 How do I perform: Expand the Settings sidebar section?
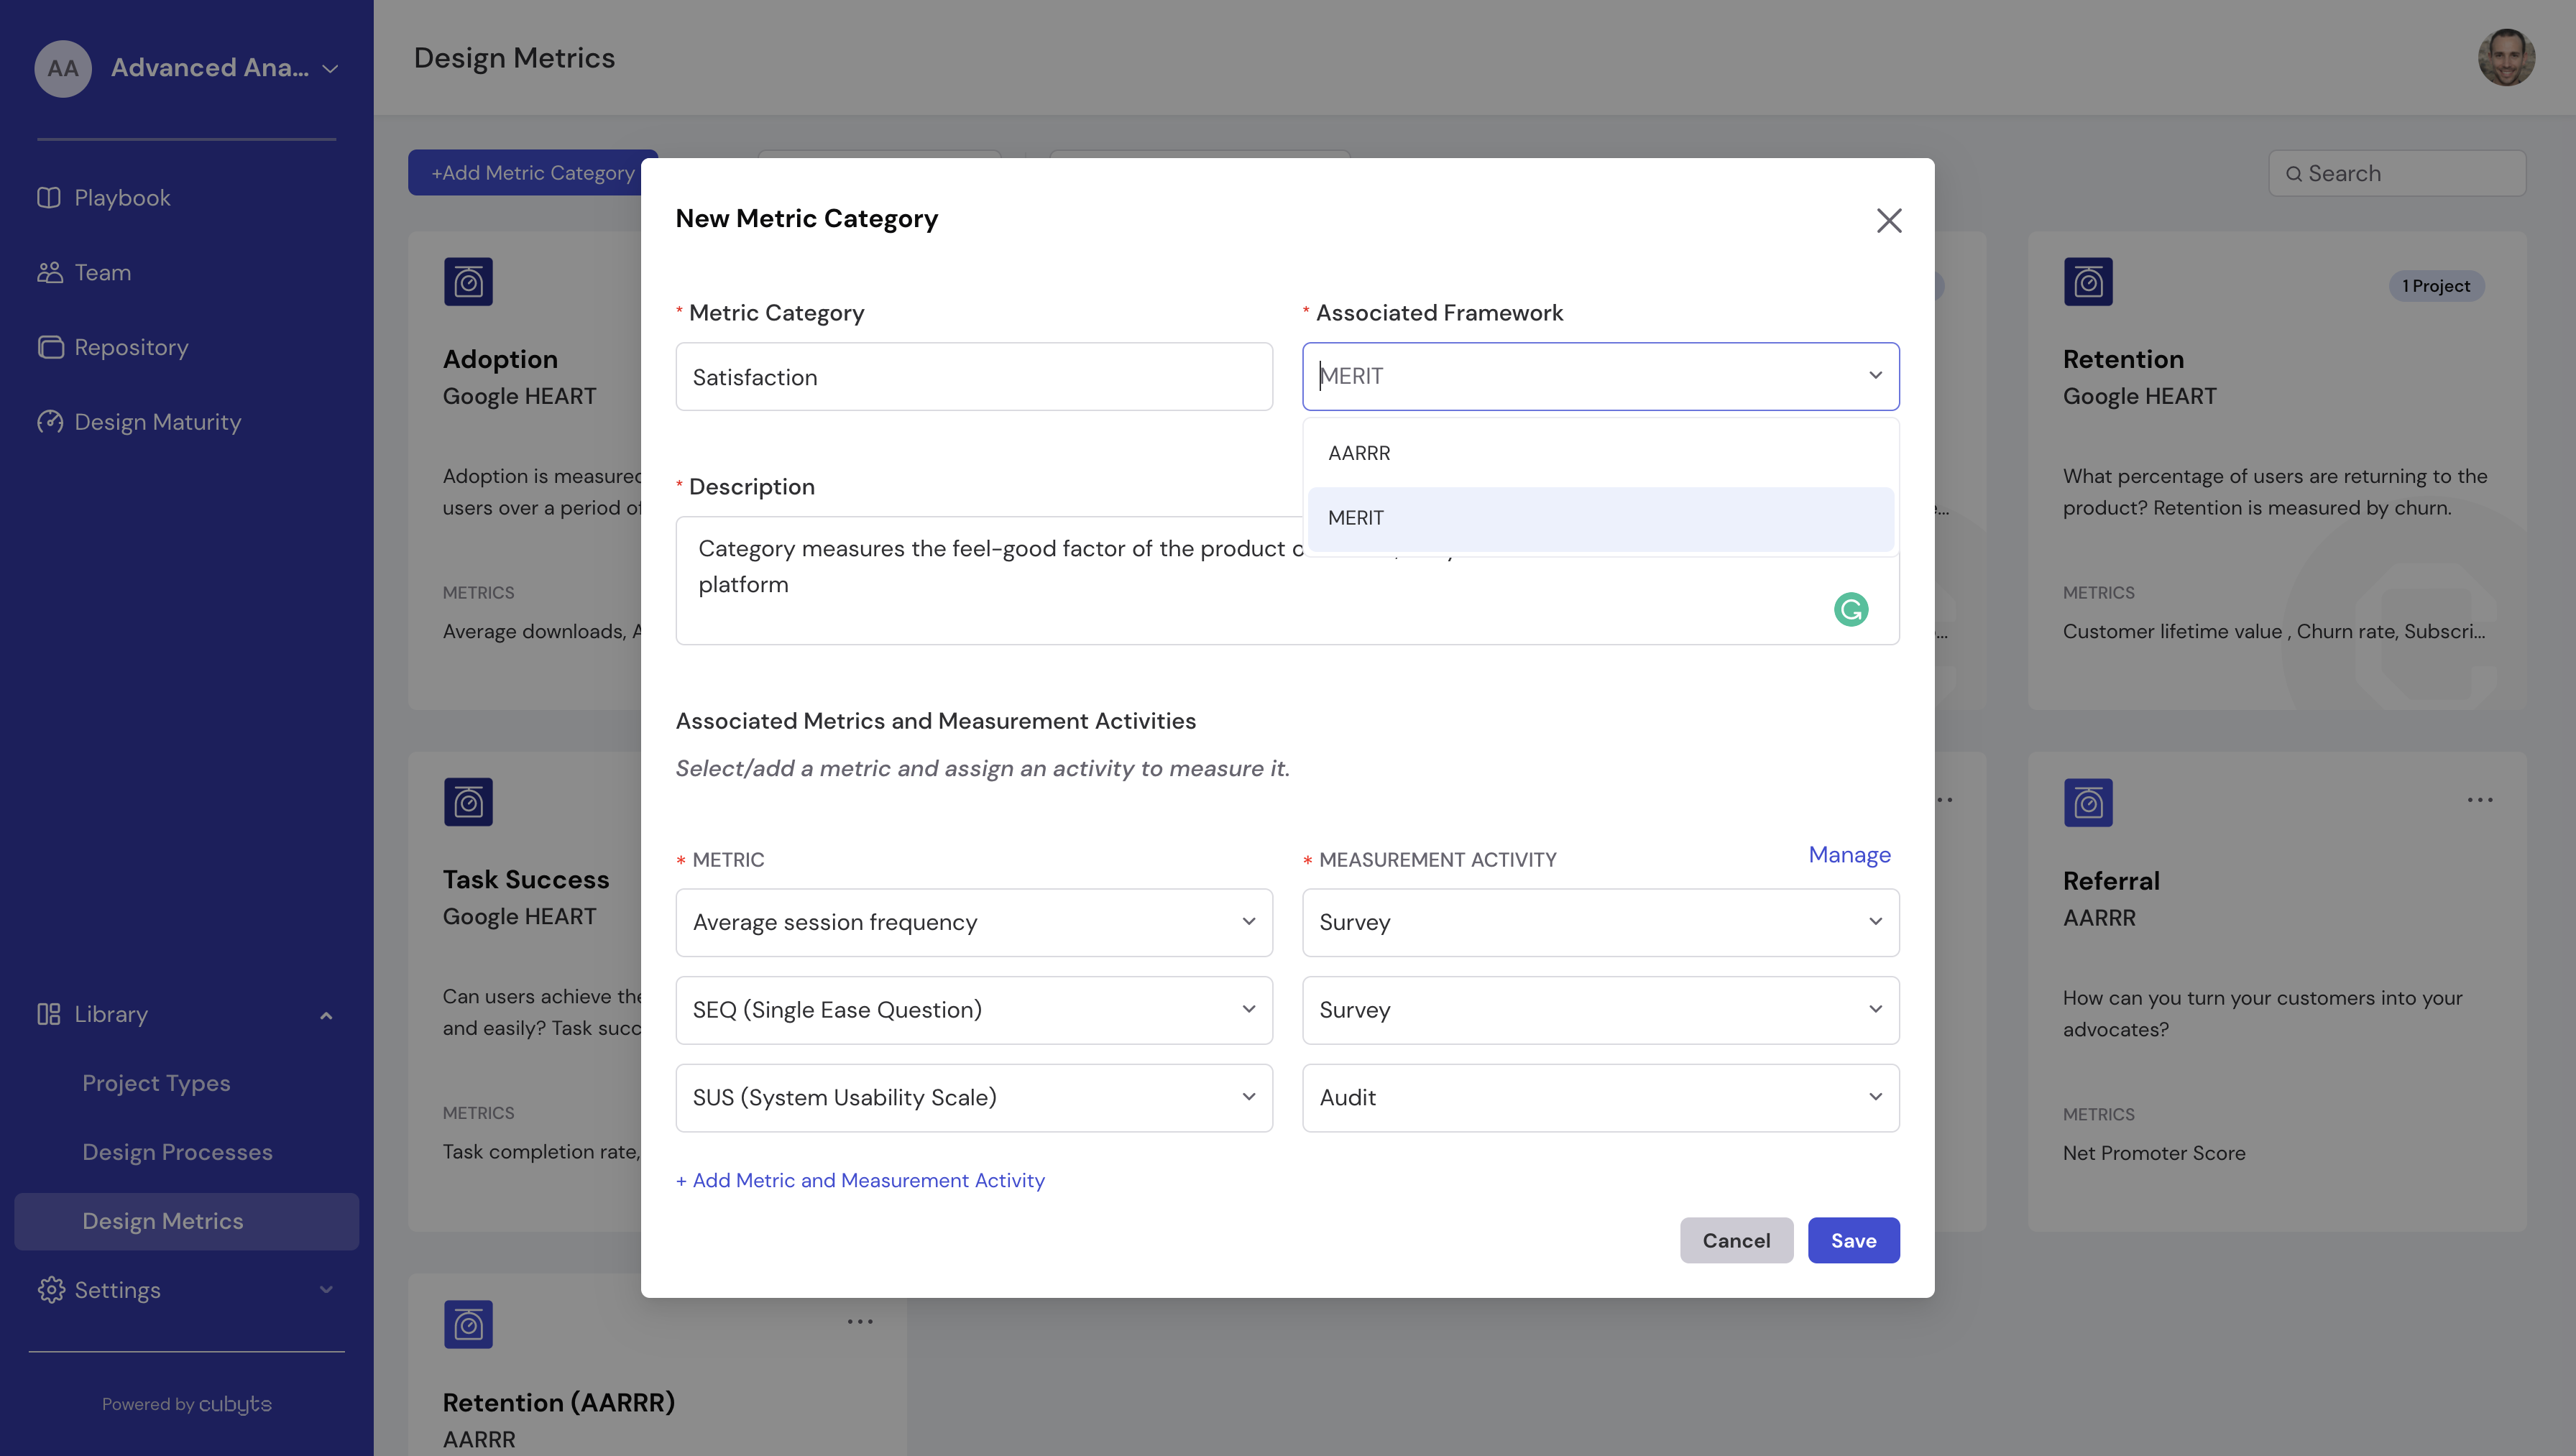(x=326, y=1290)
